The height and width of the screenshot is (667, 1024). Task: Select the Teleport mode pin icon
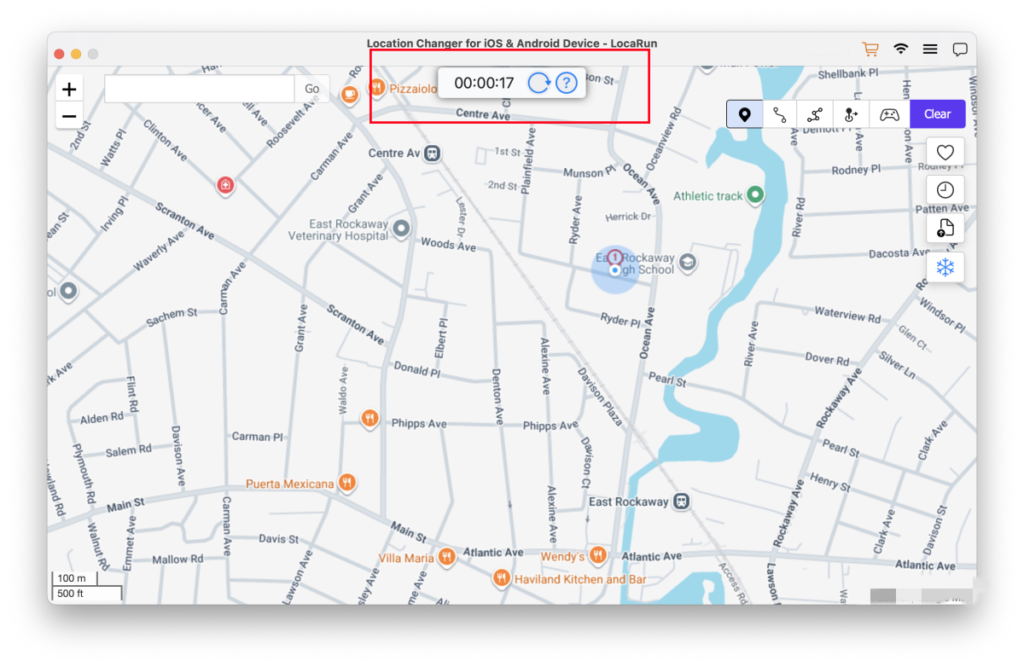(x=744, y=114)
